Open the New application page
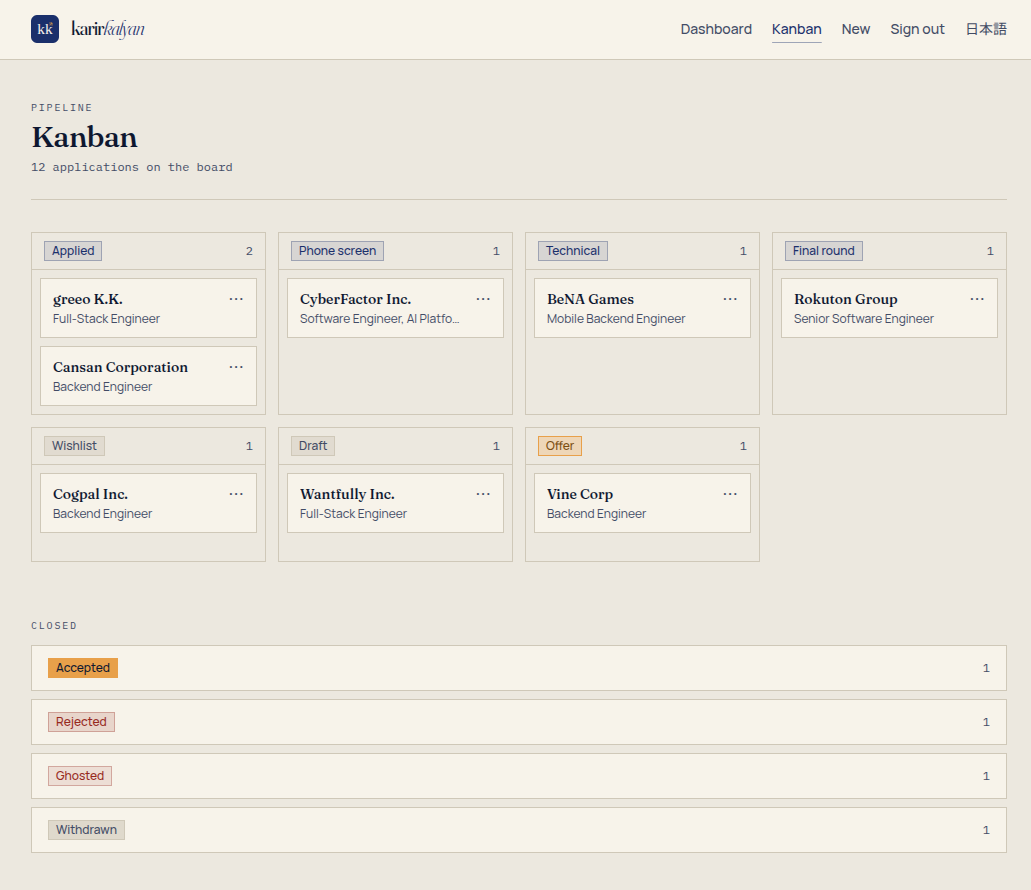The width and height of the screenshot is (1031, 890). pos(855,29)
